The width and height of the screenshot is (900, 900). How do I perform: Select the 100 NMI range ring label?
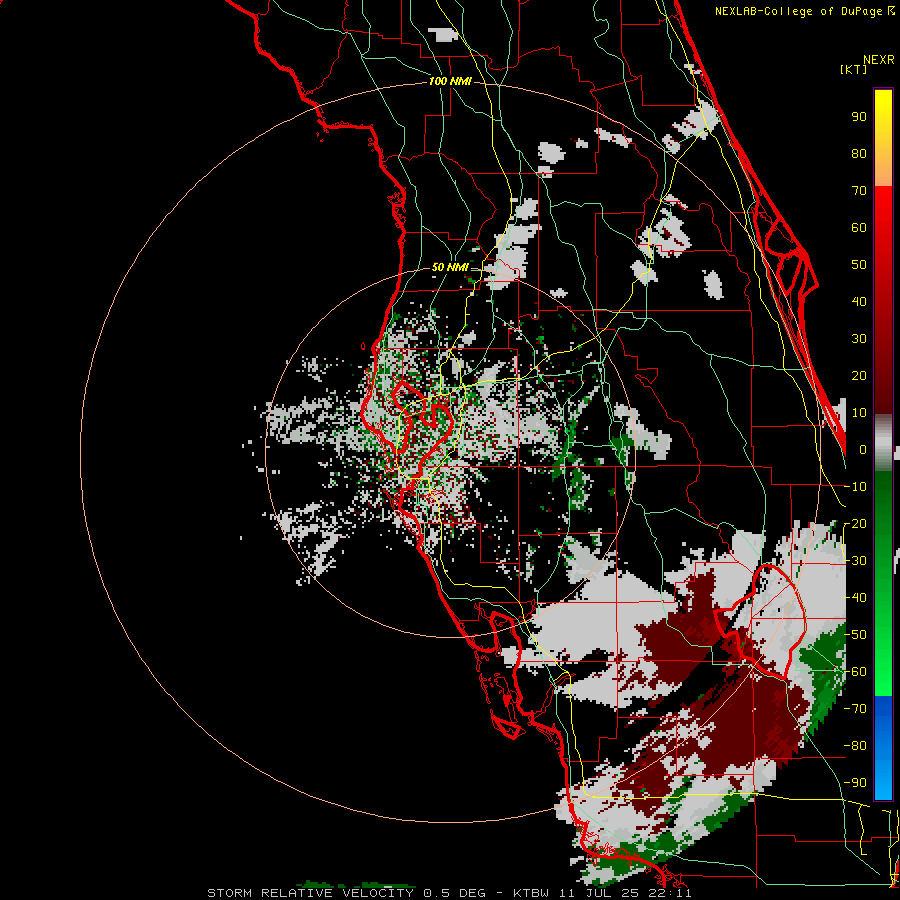(450, 82)
